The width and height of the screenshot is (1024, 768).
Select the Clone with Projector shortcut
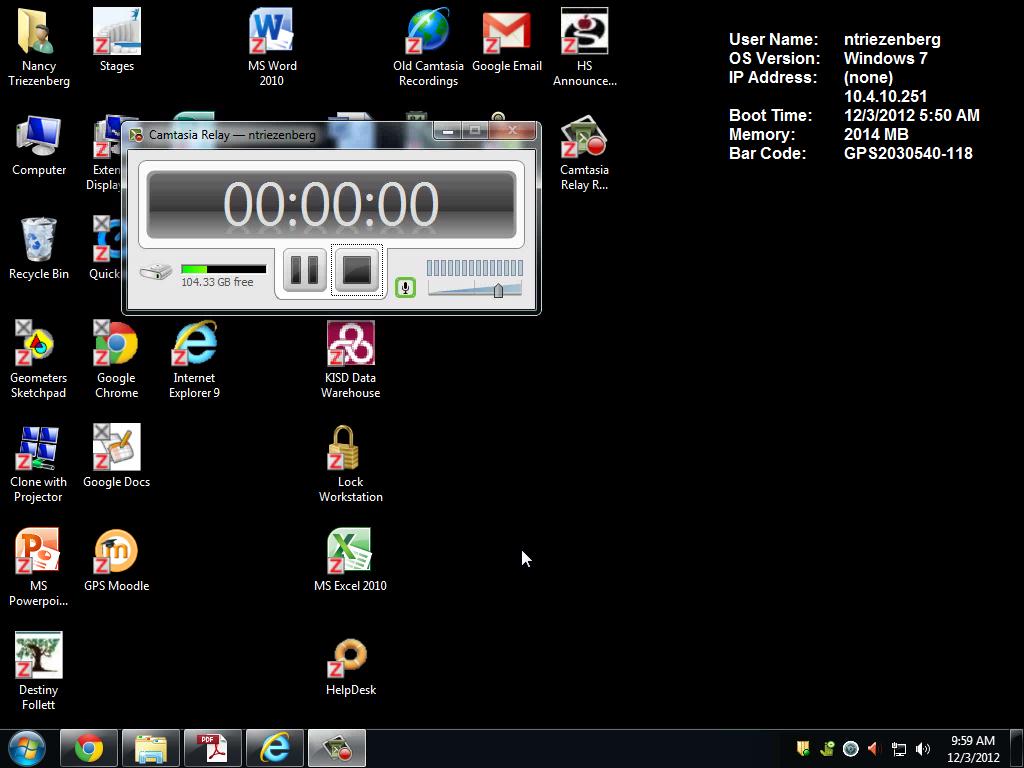pos(39,464)
